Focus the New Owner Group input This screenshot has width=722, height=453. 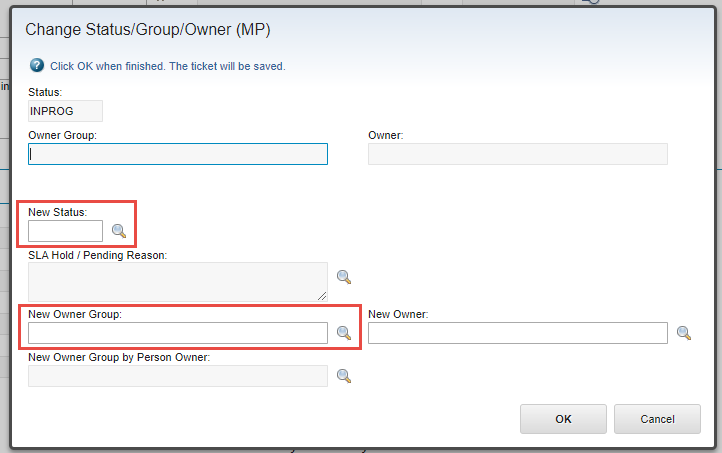point(178,333)
